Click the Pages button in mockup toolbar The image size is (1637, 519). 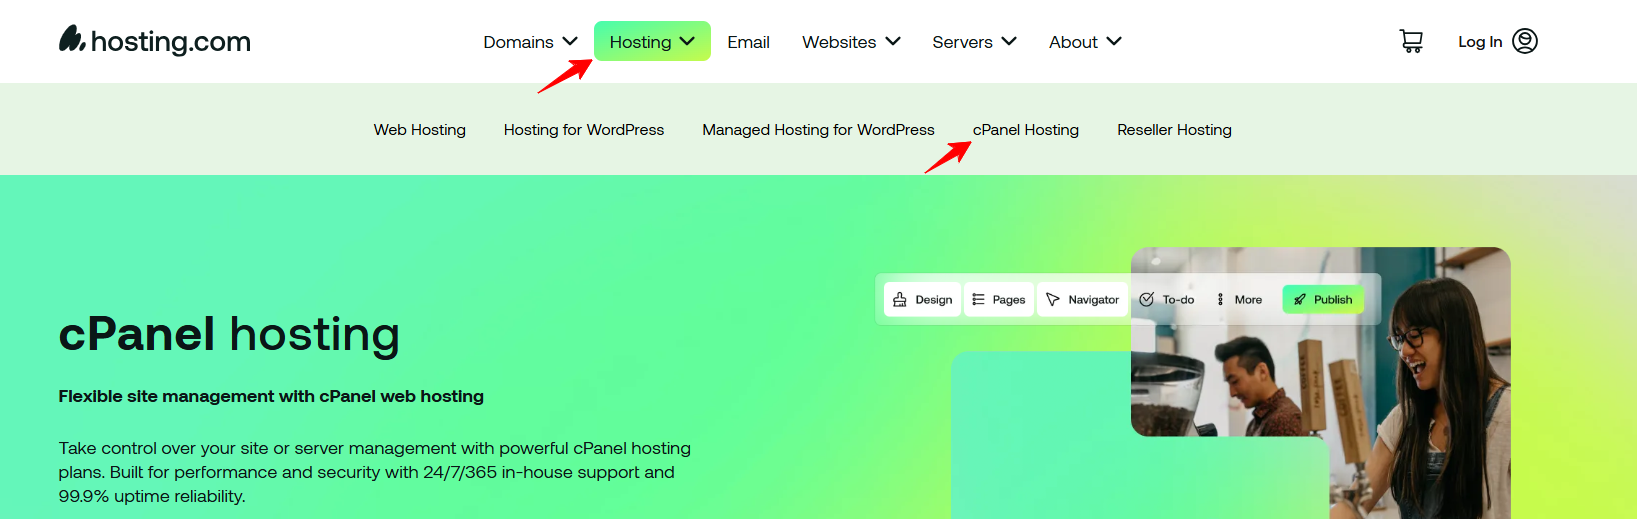pyautogui.click(x=999, y=299)
